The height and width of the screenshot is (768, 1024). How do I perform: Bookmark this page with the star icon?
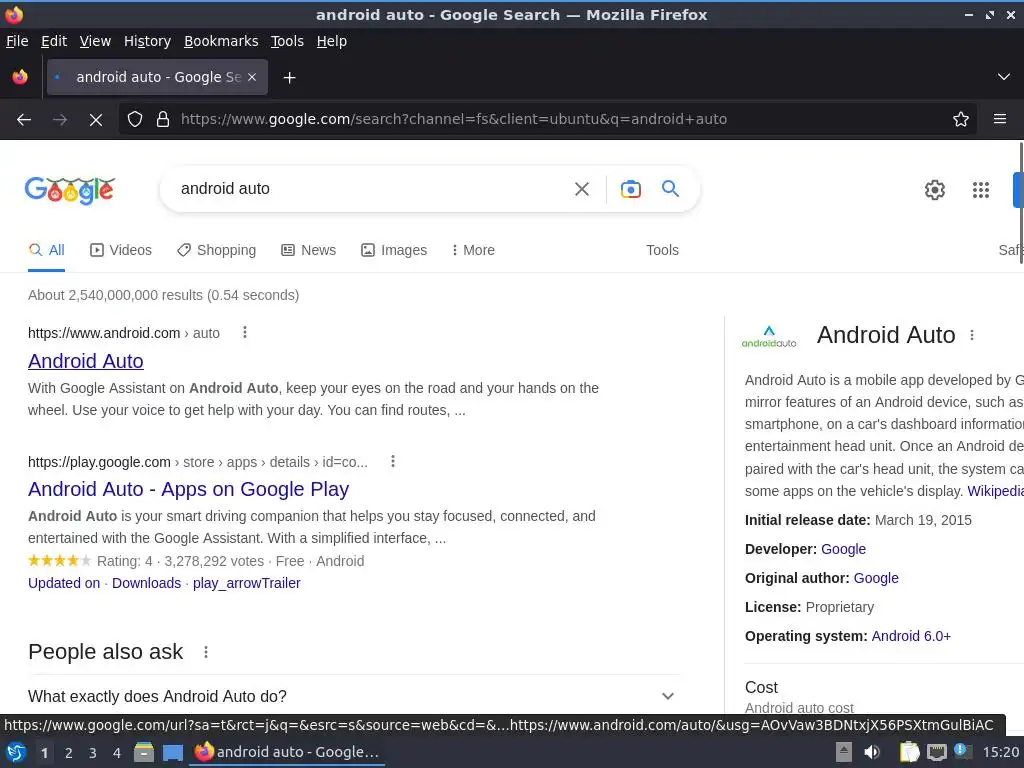tap(960, 120)
